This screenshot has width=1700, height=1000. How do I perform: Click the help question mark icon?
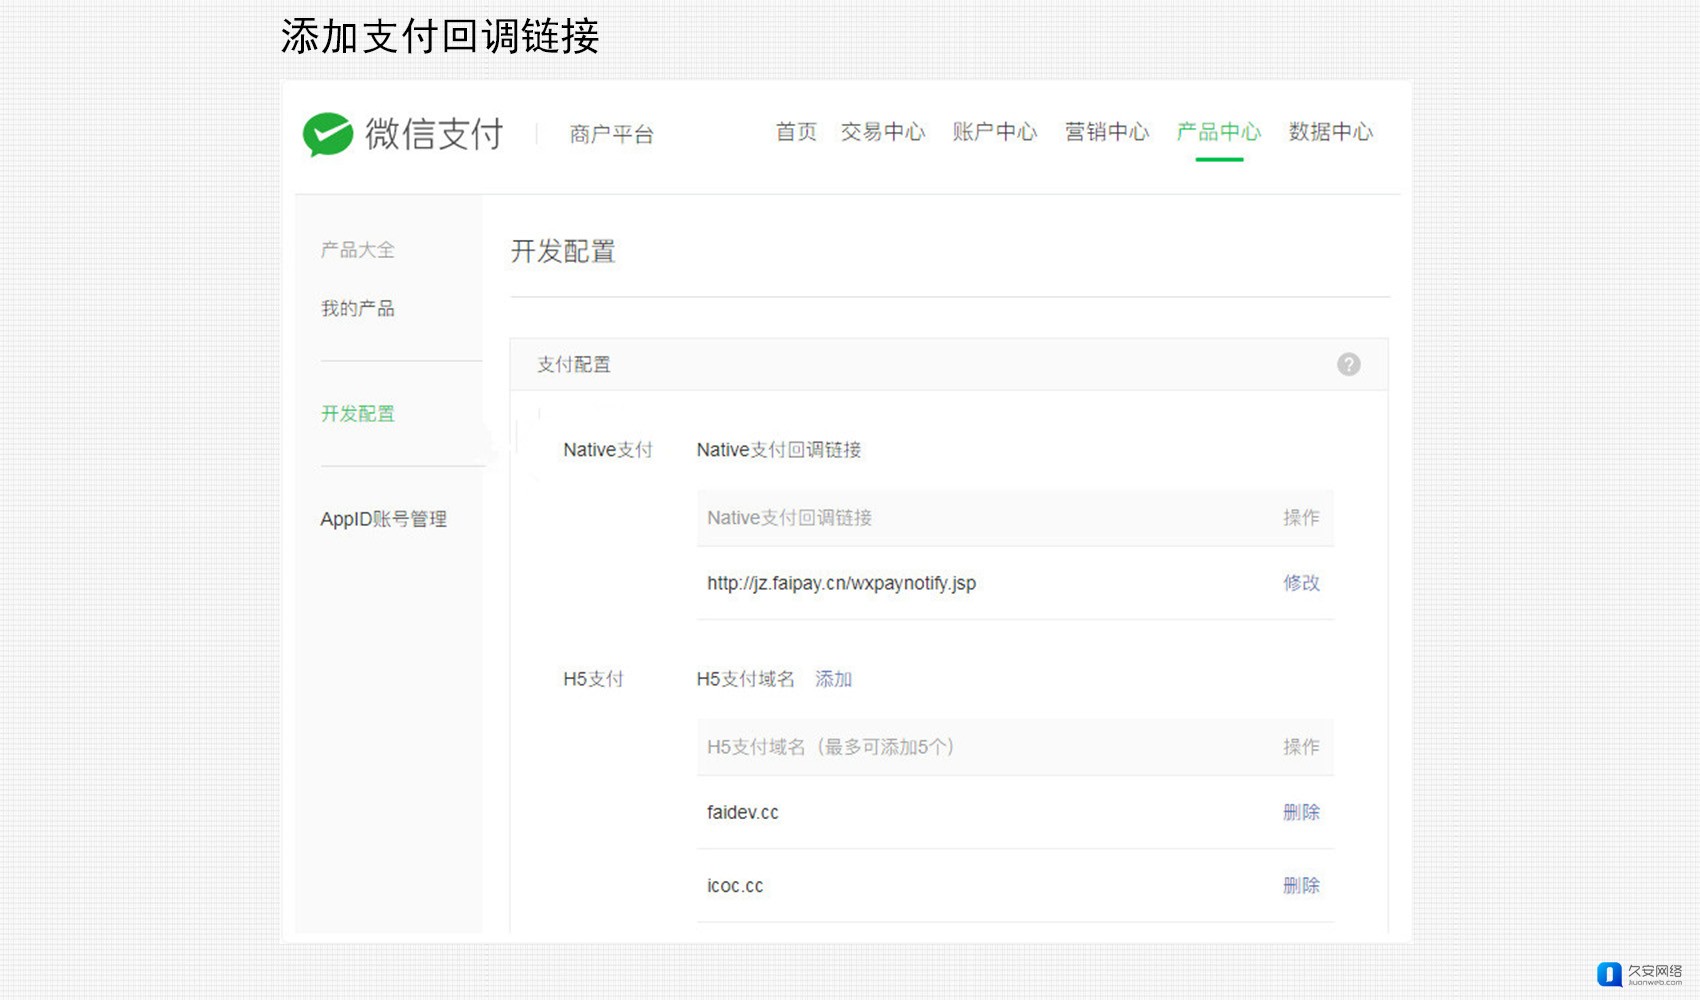[x=1348, y=365]
